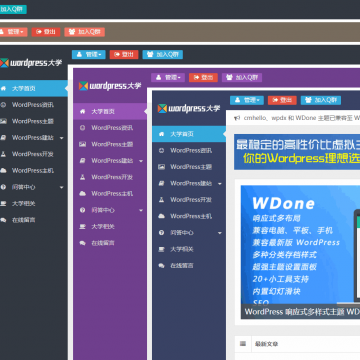Open the 管理 dropdown in the navy theme header
This screenshot has height=360, width=360.
247,100
